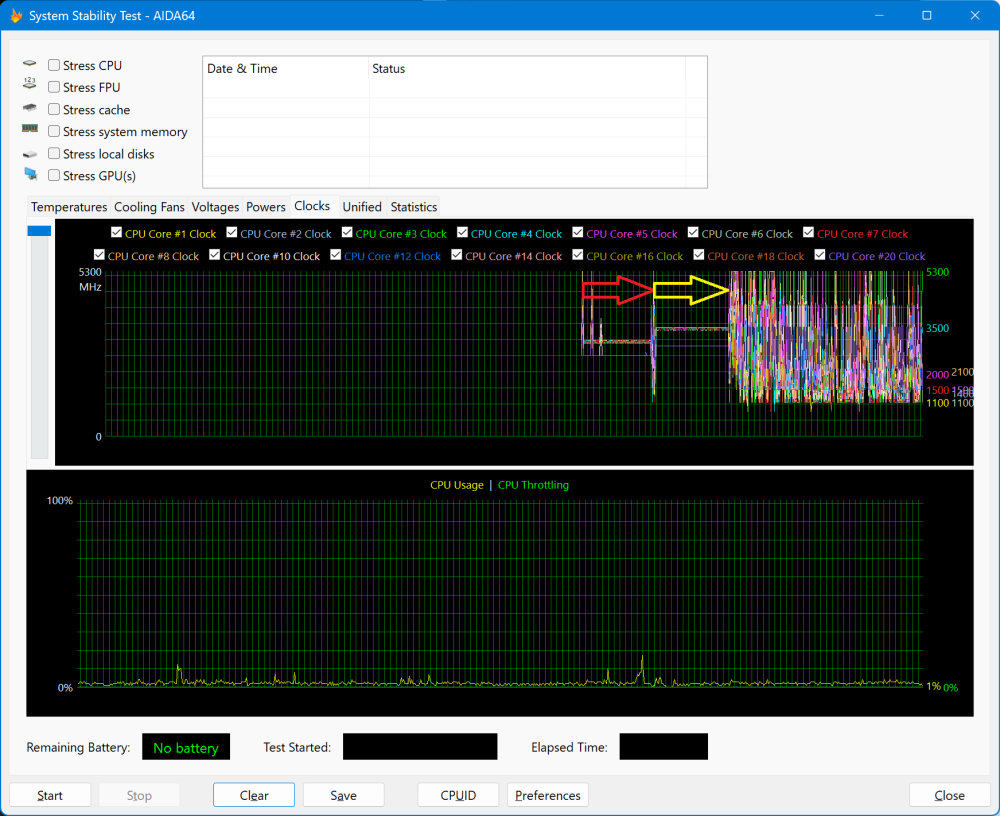Uncheck CPU Core #10 Clock
The image size is (1000, 816).
tap(215, 255)
